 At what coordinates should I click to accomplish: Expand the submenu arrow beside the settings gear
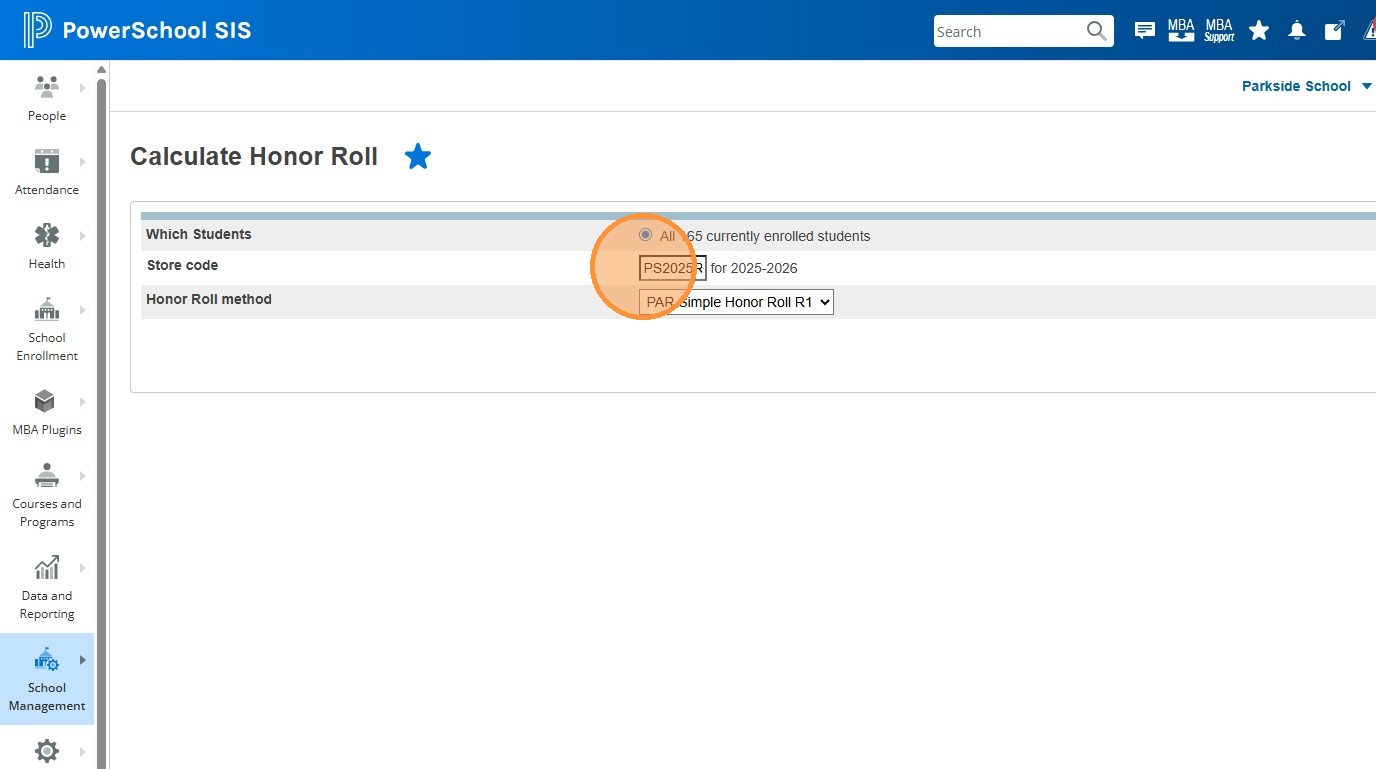tap(82, 751)
